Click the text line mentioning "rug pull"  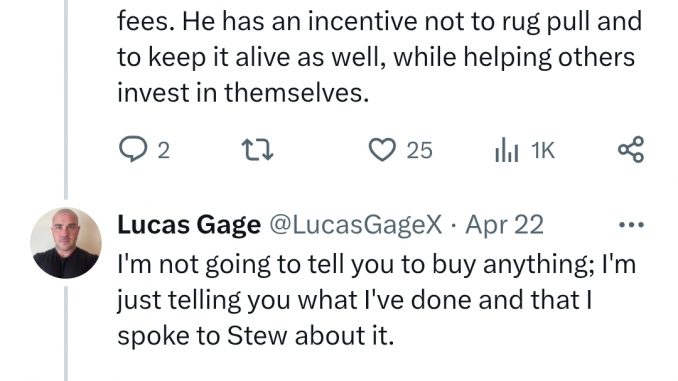[379, 22]
